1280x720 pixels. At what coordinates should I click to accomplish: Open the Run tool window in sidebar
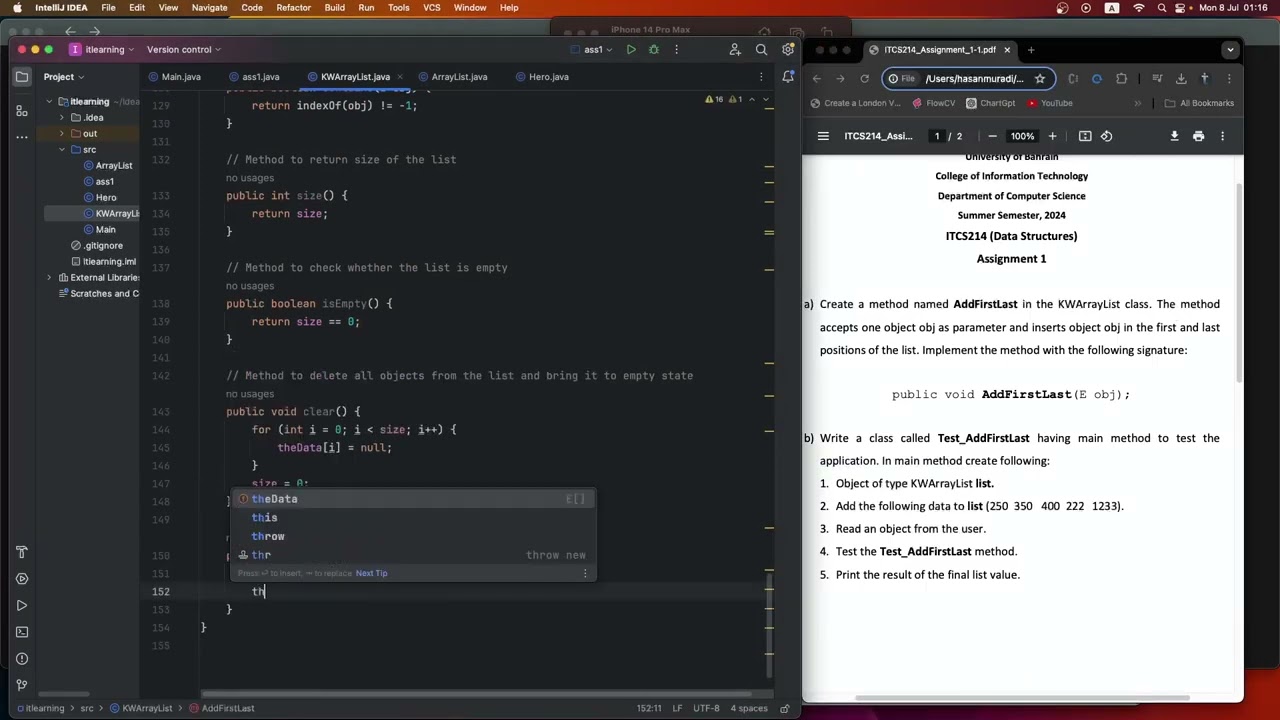coord(22,605)
